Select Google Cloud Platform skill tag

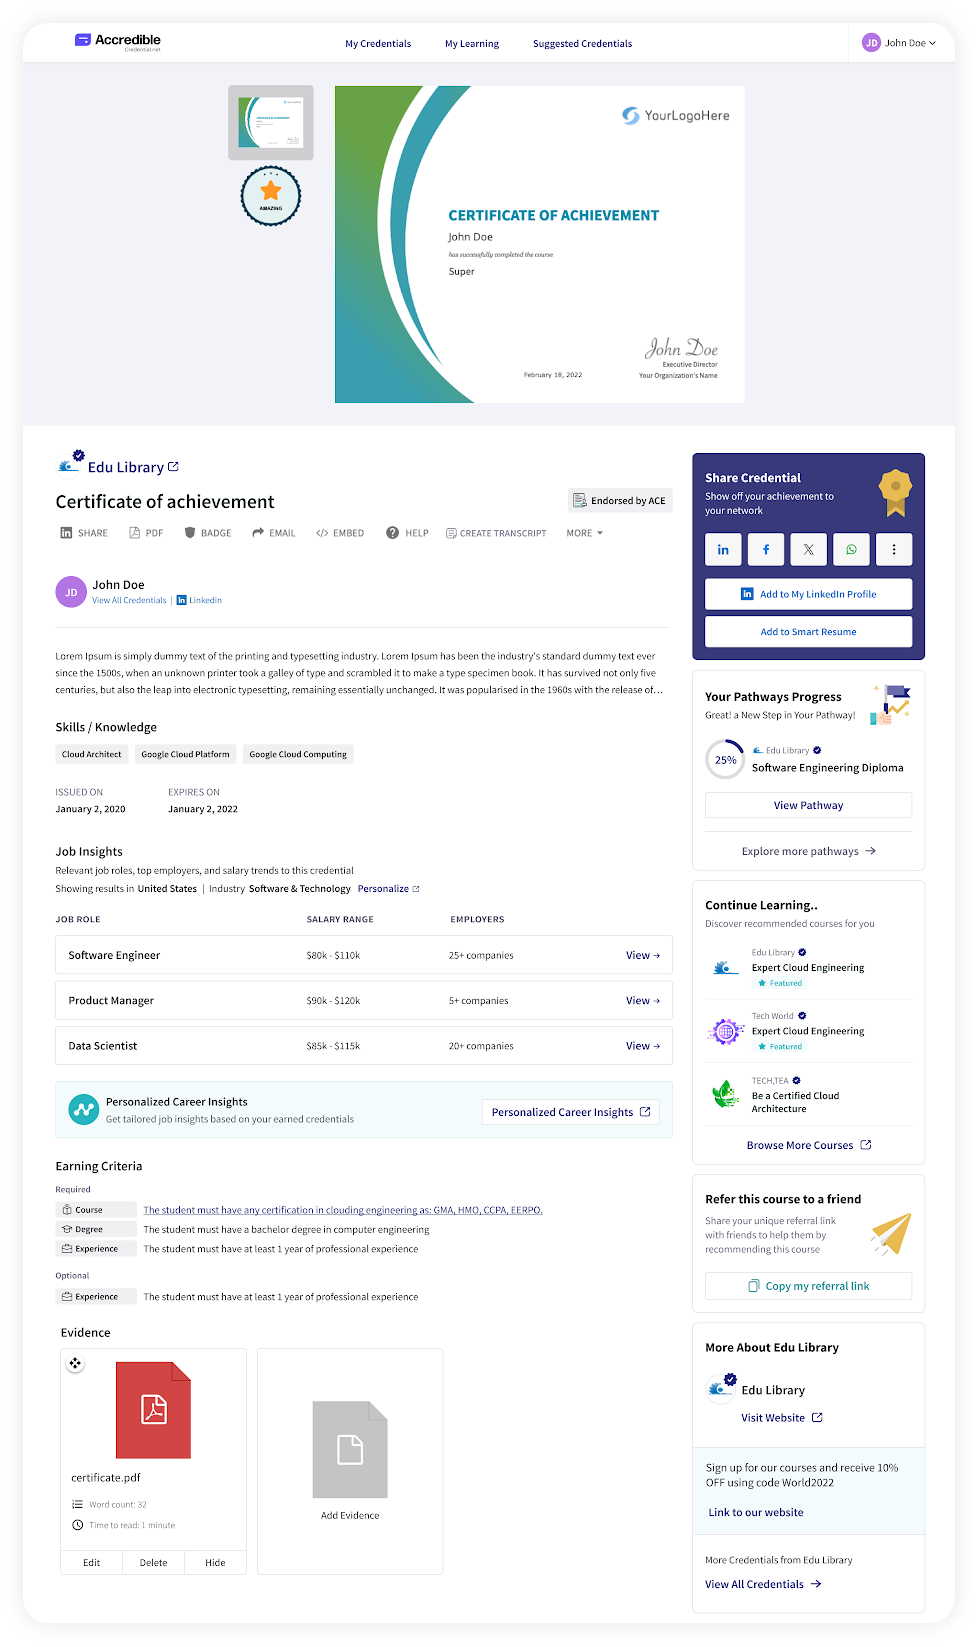[x=185, y=754]
